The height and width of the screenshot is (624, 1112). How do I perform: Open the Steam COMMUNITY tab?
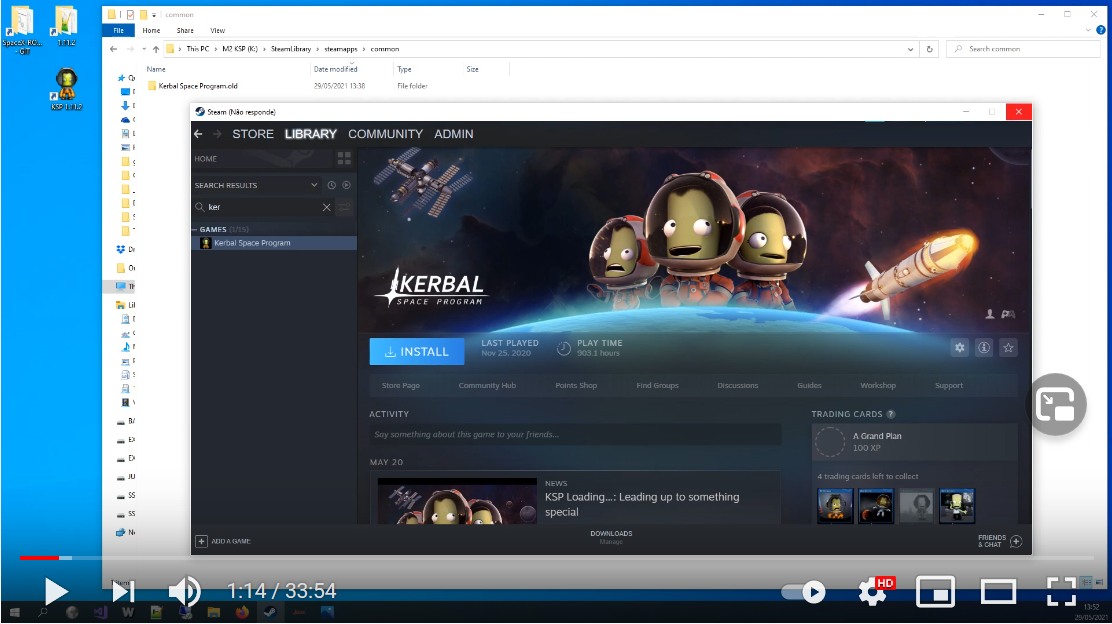(x=385, y=134)
